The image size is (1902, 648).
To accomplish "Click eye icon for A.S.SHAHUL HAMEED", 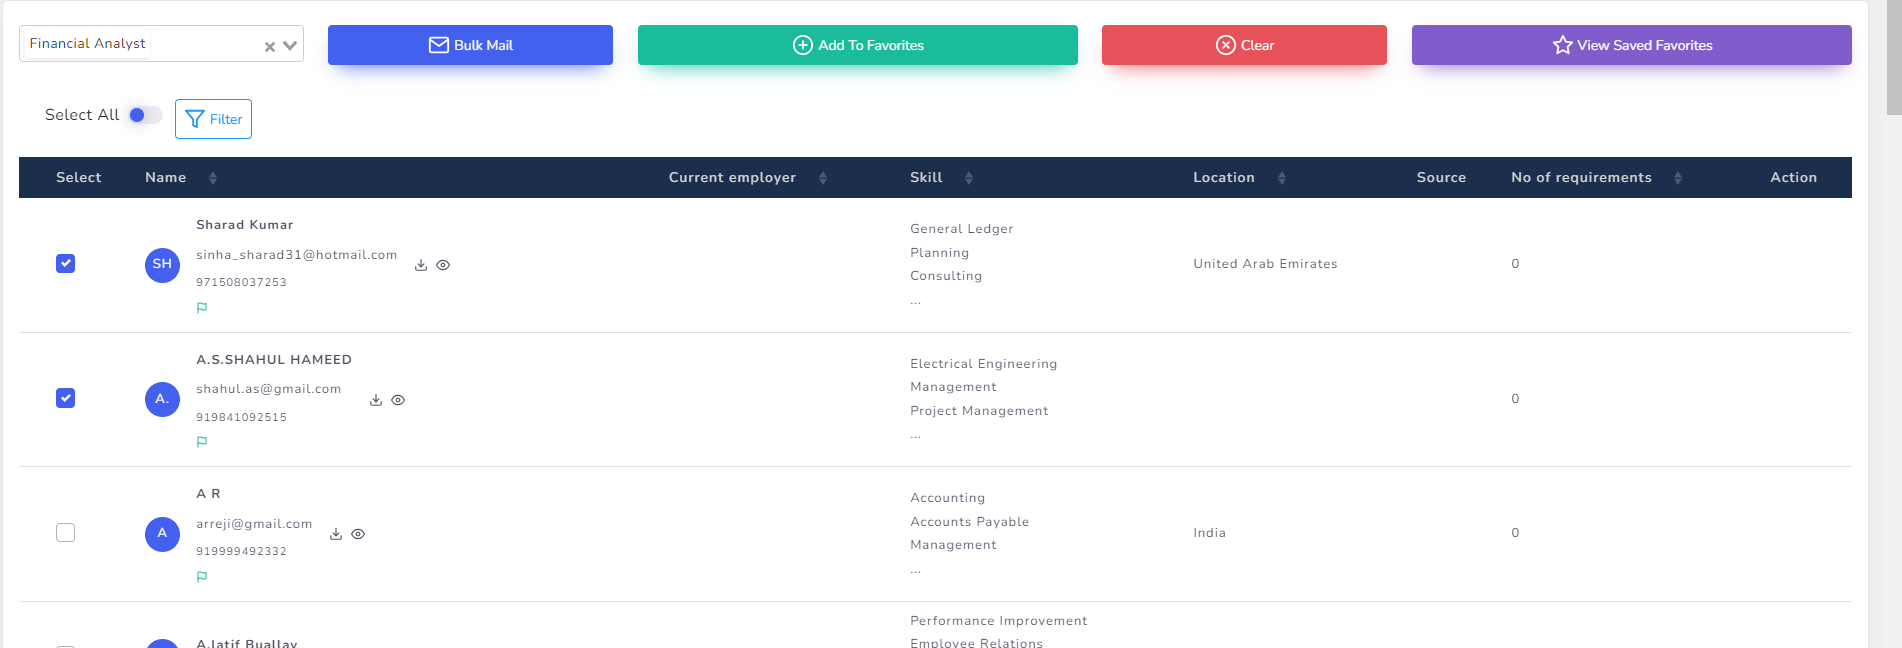I will coord(398,400).
